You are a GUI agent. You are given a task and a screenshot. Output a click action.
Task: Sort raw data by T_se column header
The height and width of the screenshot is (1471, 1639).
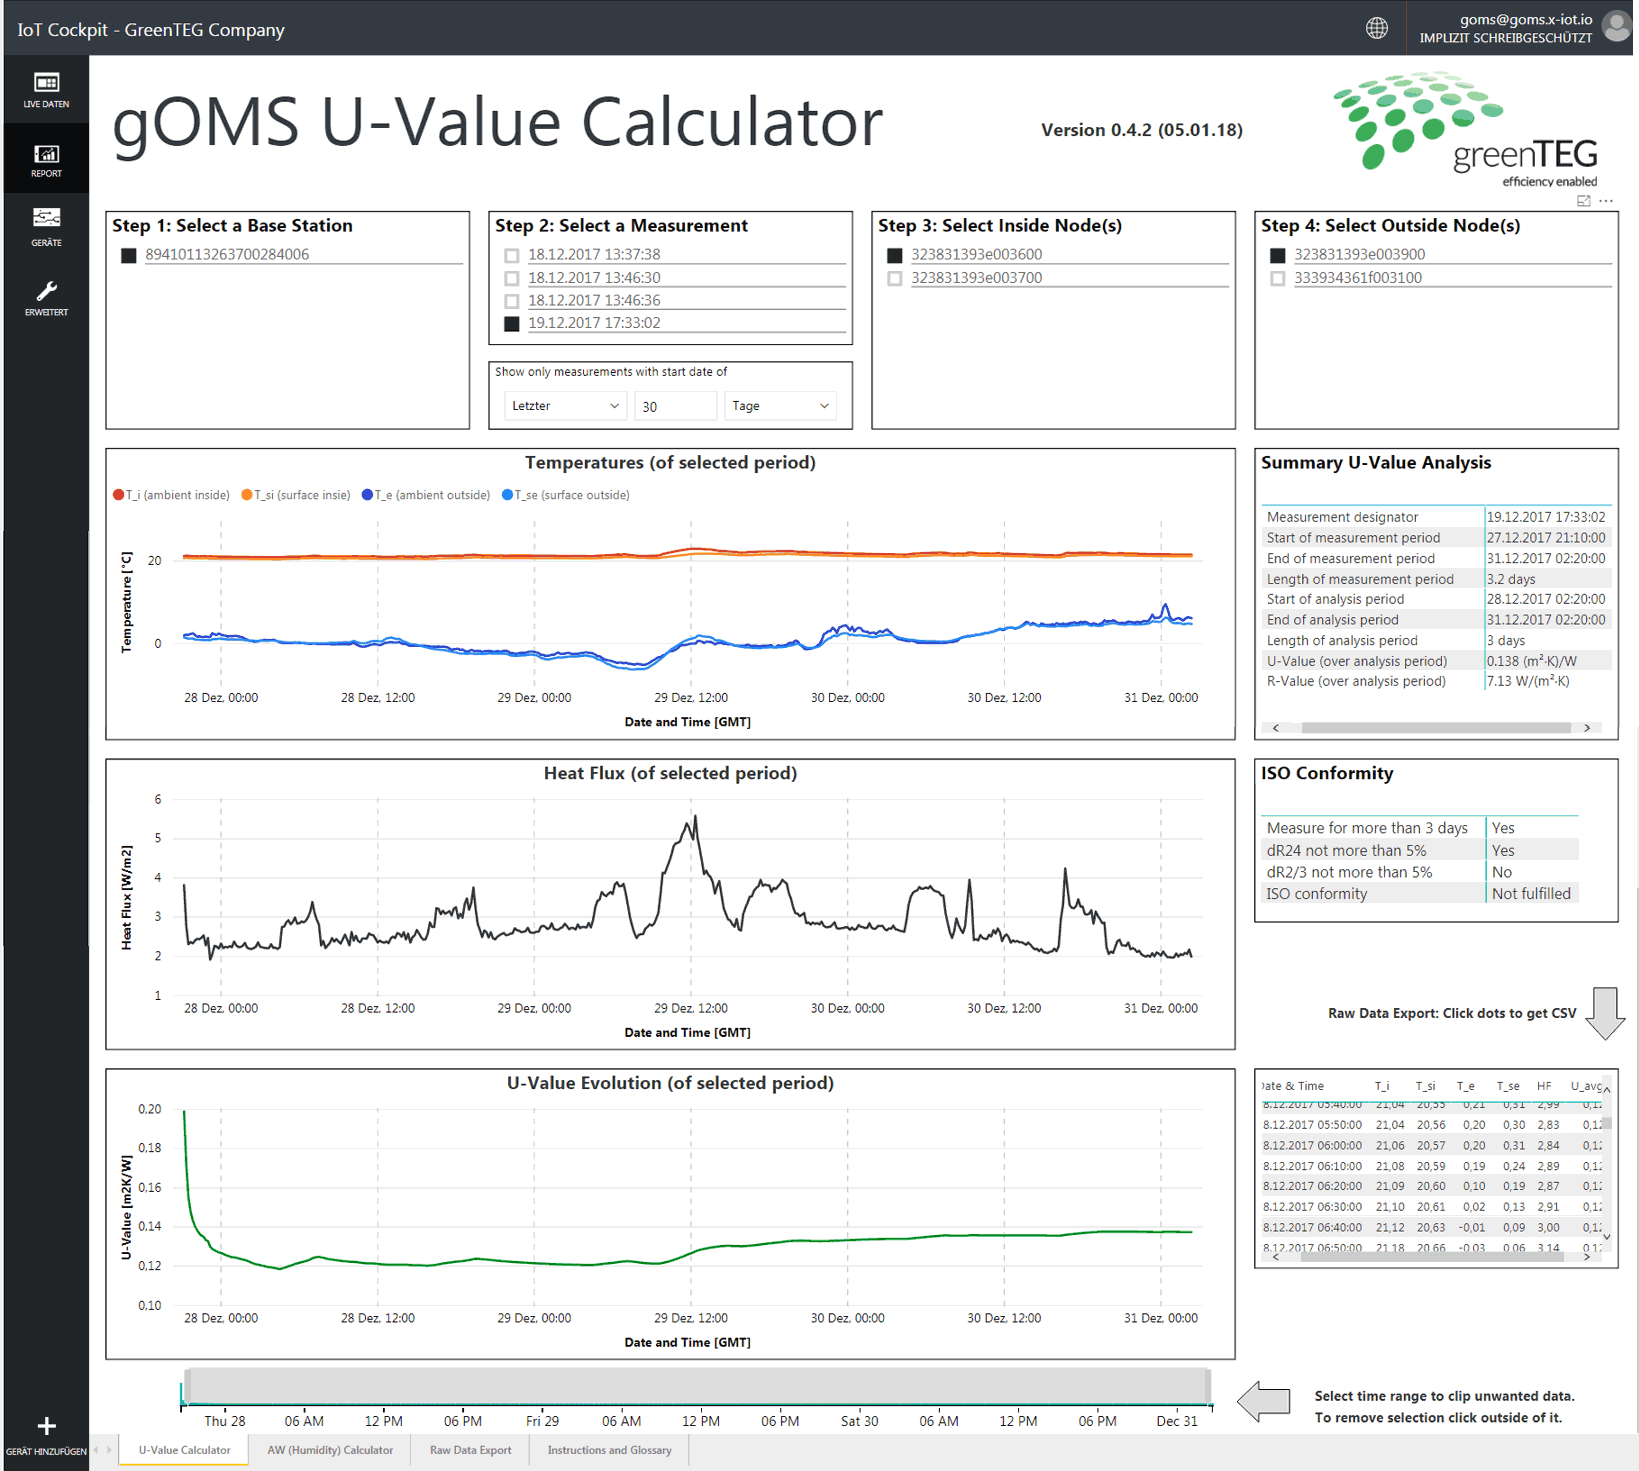point(1508,1086)
